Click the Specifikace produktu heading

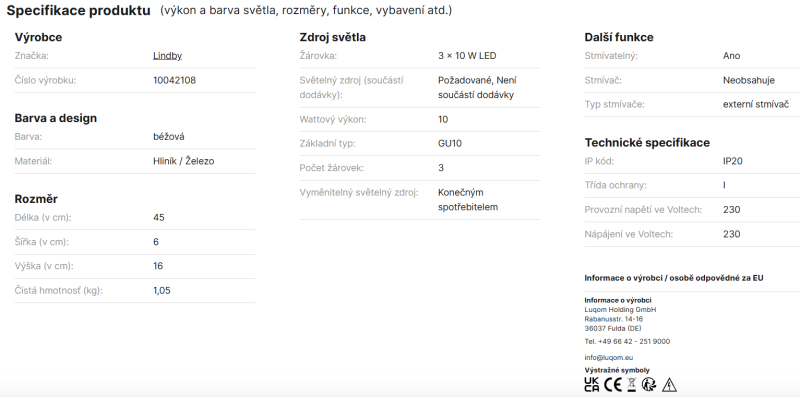tap(79, 10)
